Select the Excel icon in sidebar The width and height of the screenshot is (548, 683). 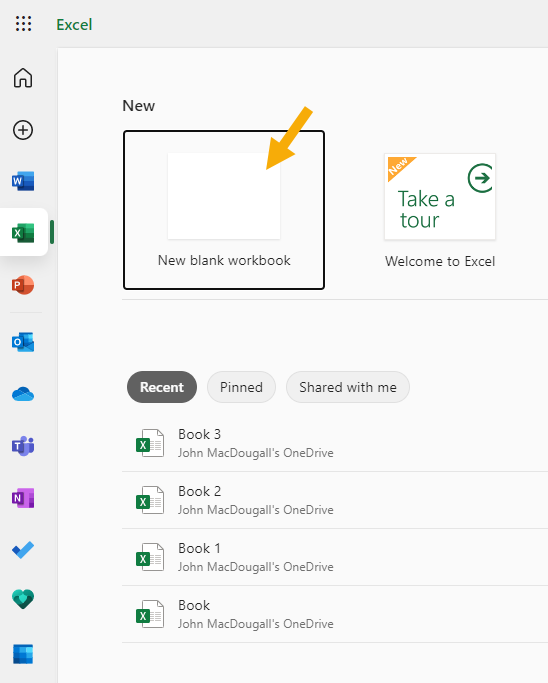click(23, 233)
